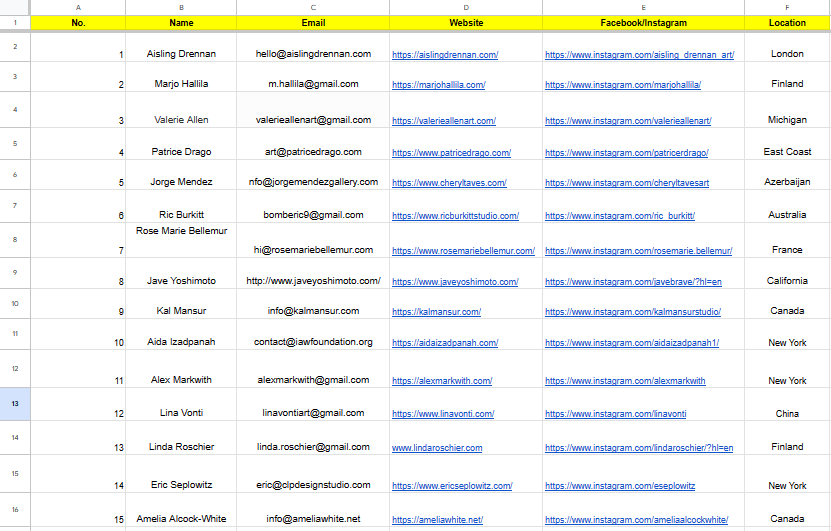Select column E header

pyautogui.click(x=643, y=7)
